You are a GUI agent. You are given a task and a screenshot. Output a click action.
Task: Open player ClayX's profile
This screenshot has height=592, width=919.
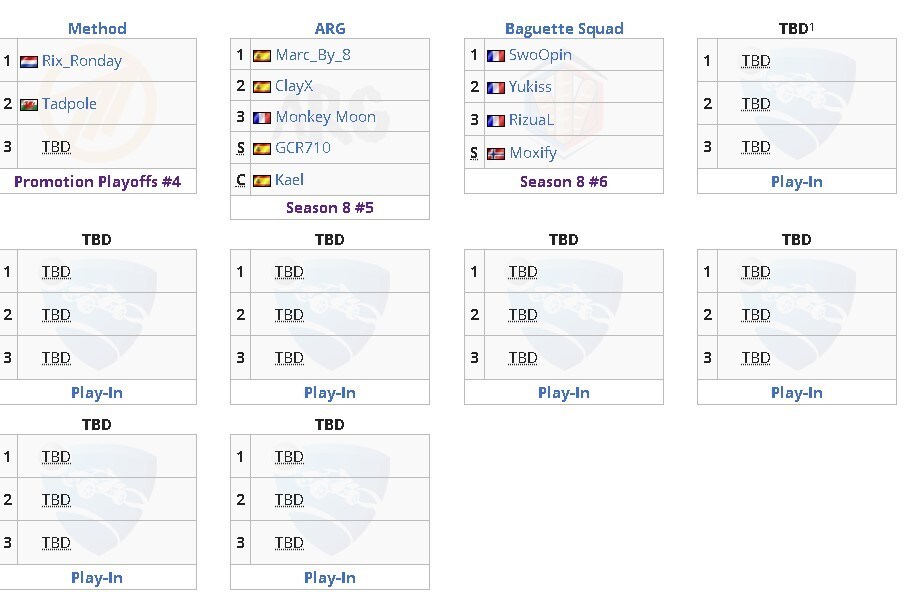click(x=294, y=86)
